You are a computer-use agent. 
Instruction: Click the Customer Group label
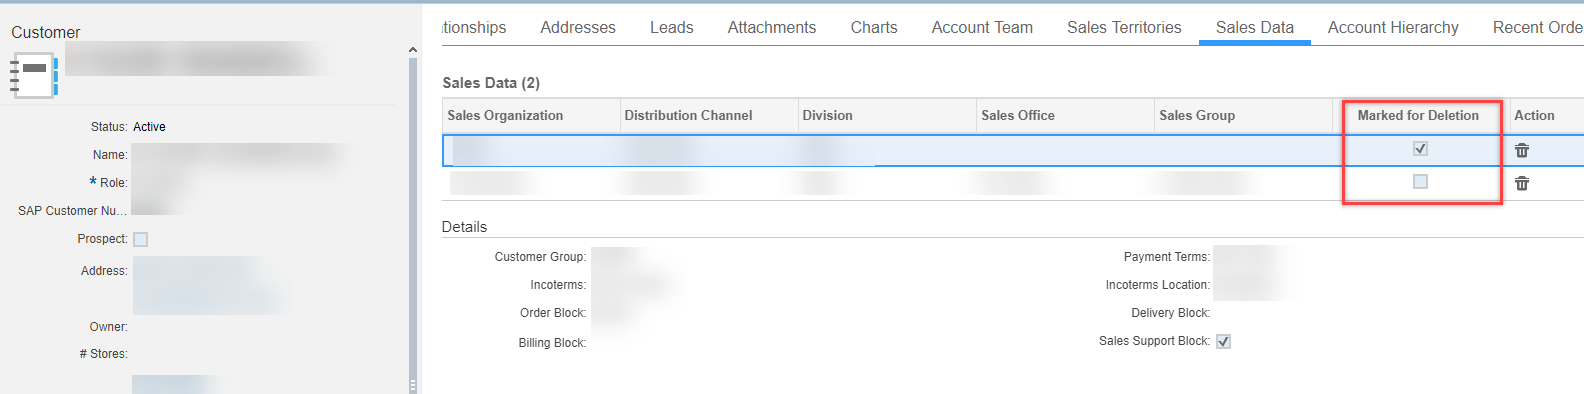click(540, 257)
